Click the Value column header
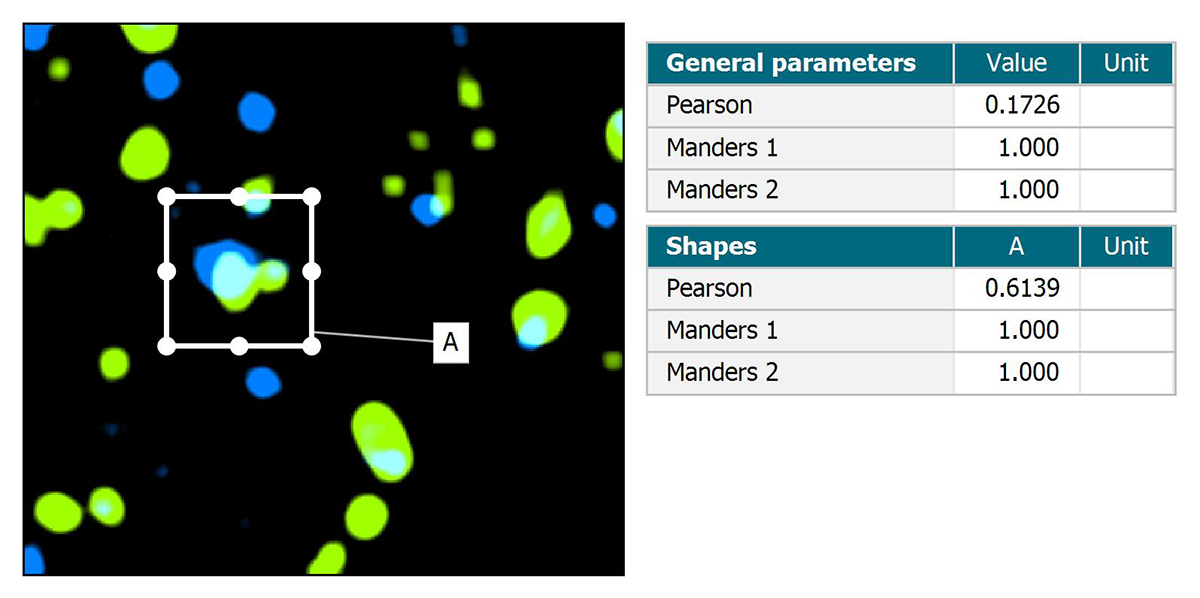 pos(1017,63)
